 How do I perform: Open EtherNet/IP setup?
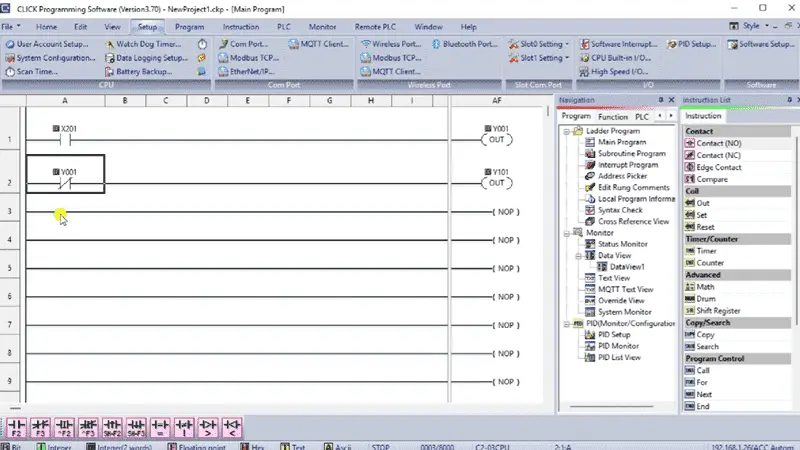click(x=246, y=72)
